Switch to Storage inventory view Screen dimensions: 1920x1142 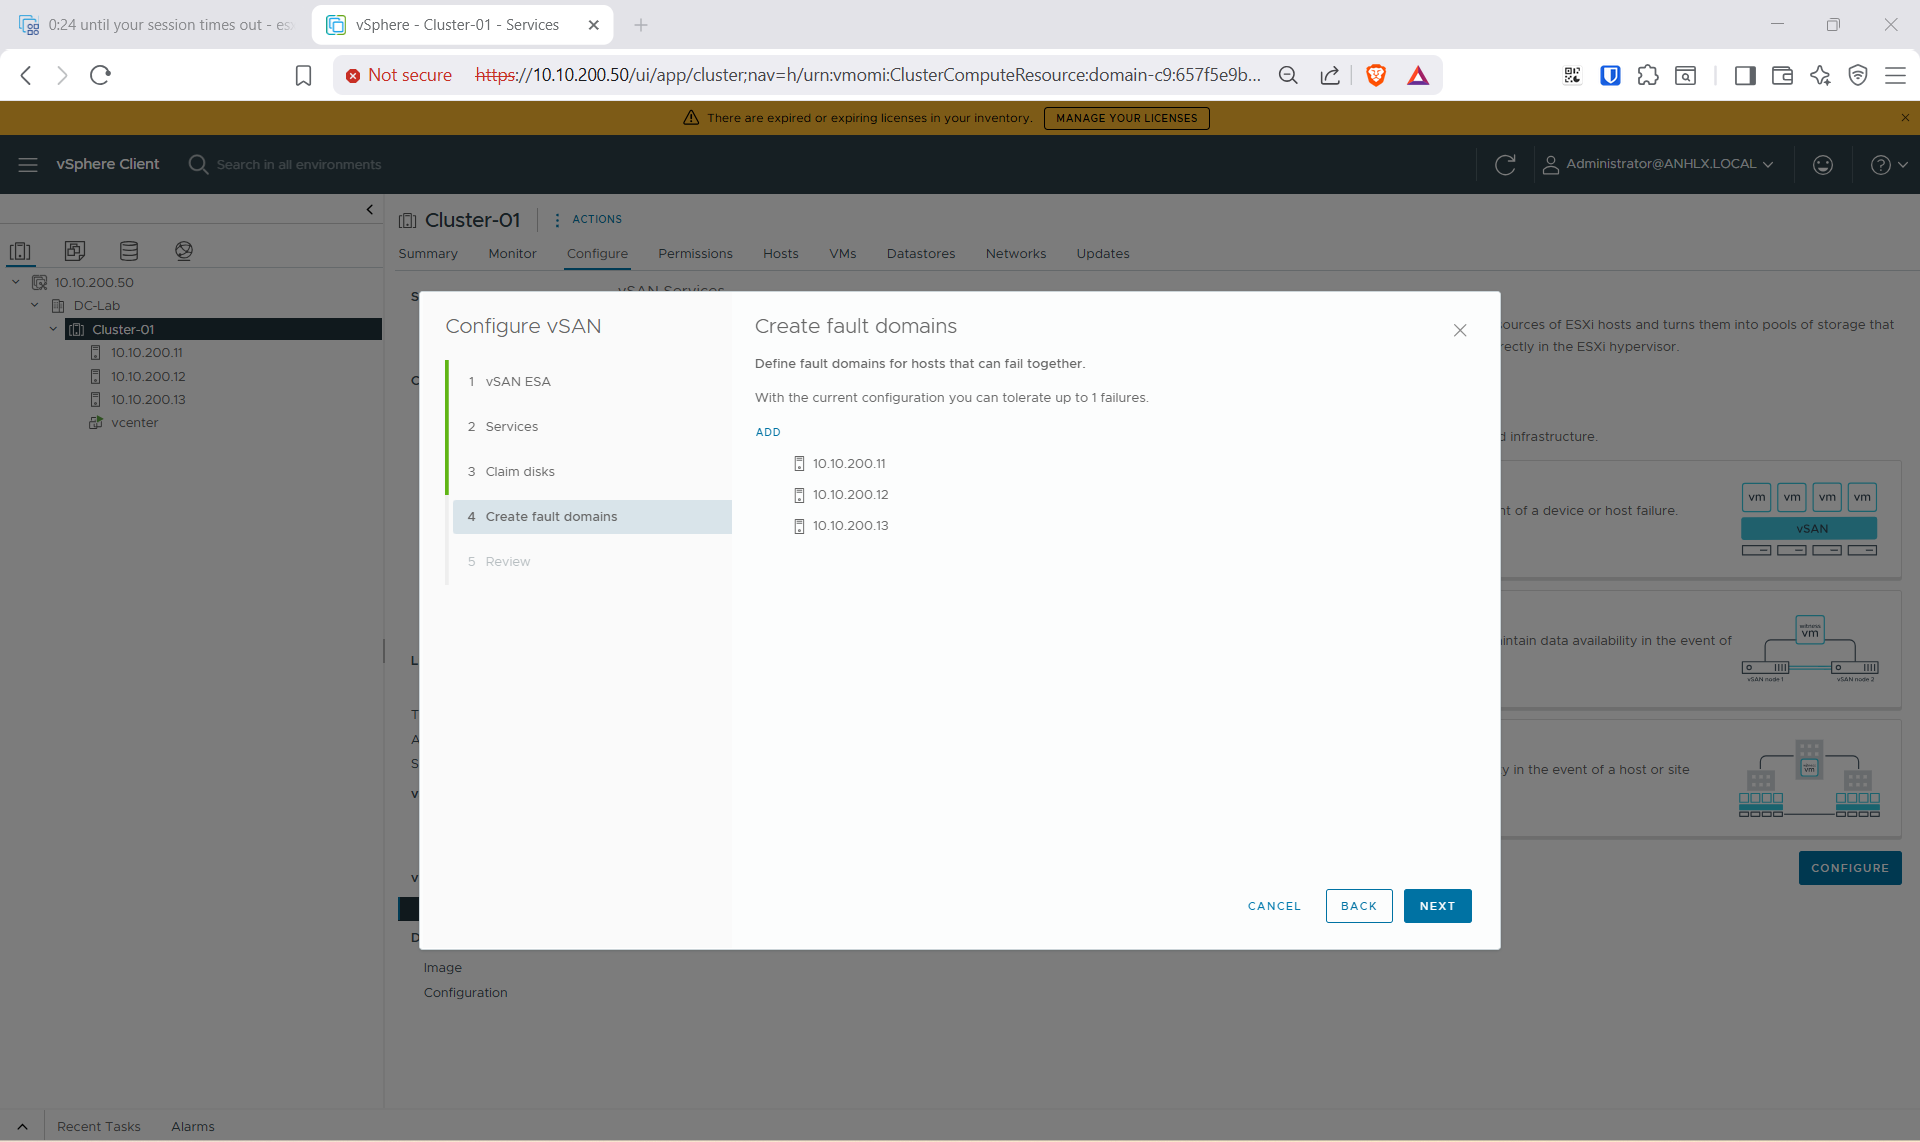click(129, 251)
